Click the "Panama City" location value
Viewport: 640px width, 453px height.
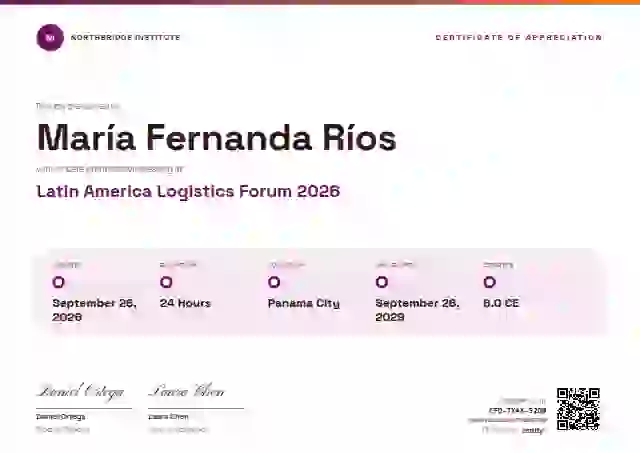click(304, 303)
